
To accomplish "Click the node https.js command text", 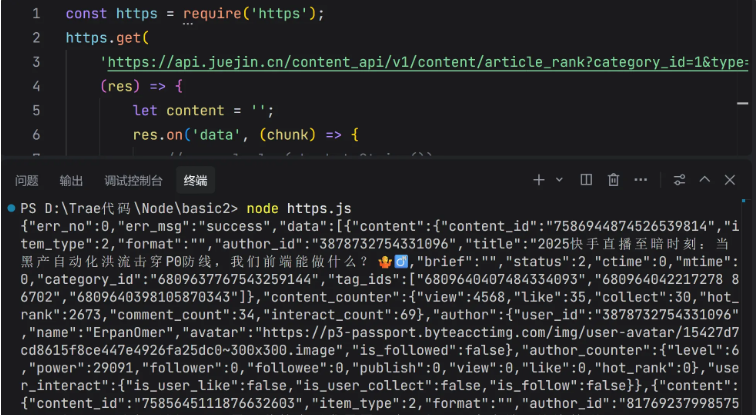I will [x=299, y=208].
